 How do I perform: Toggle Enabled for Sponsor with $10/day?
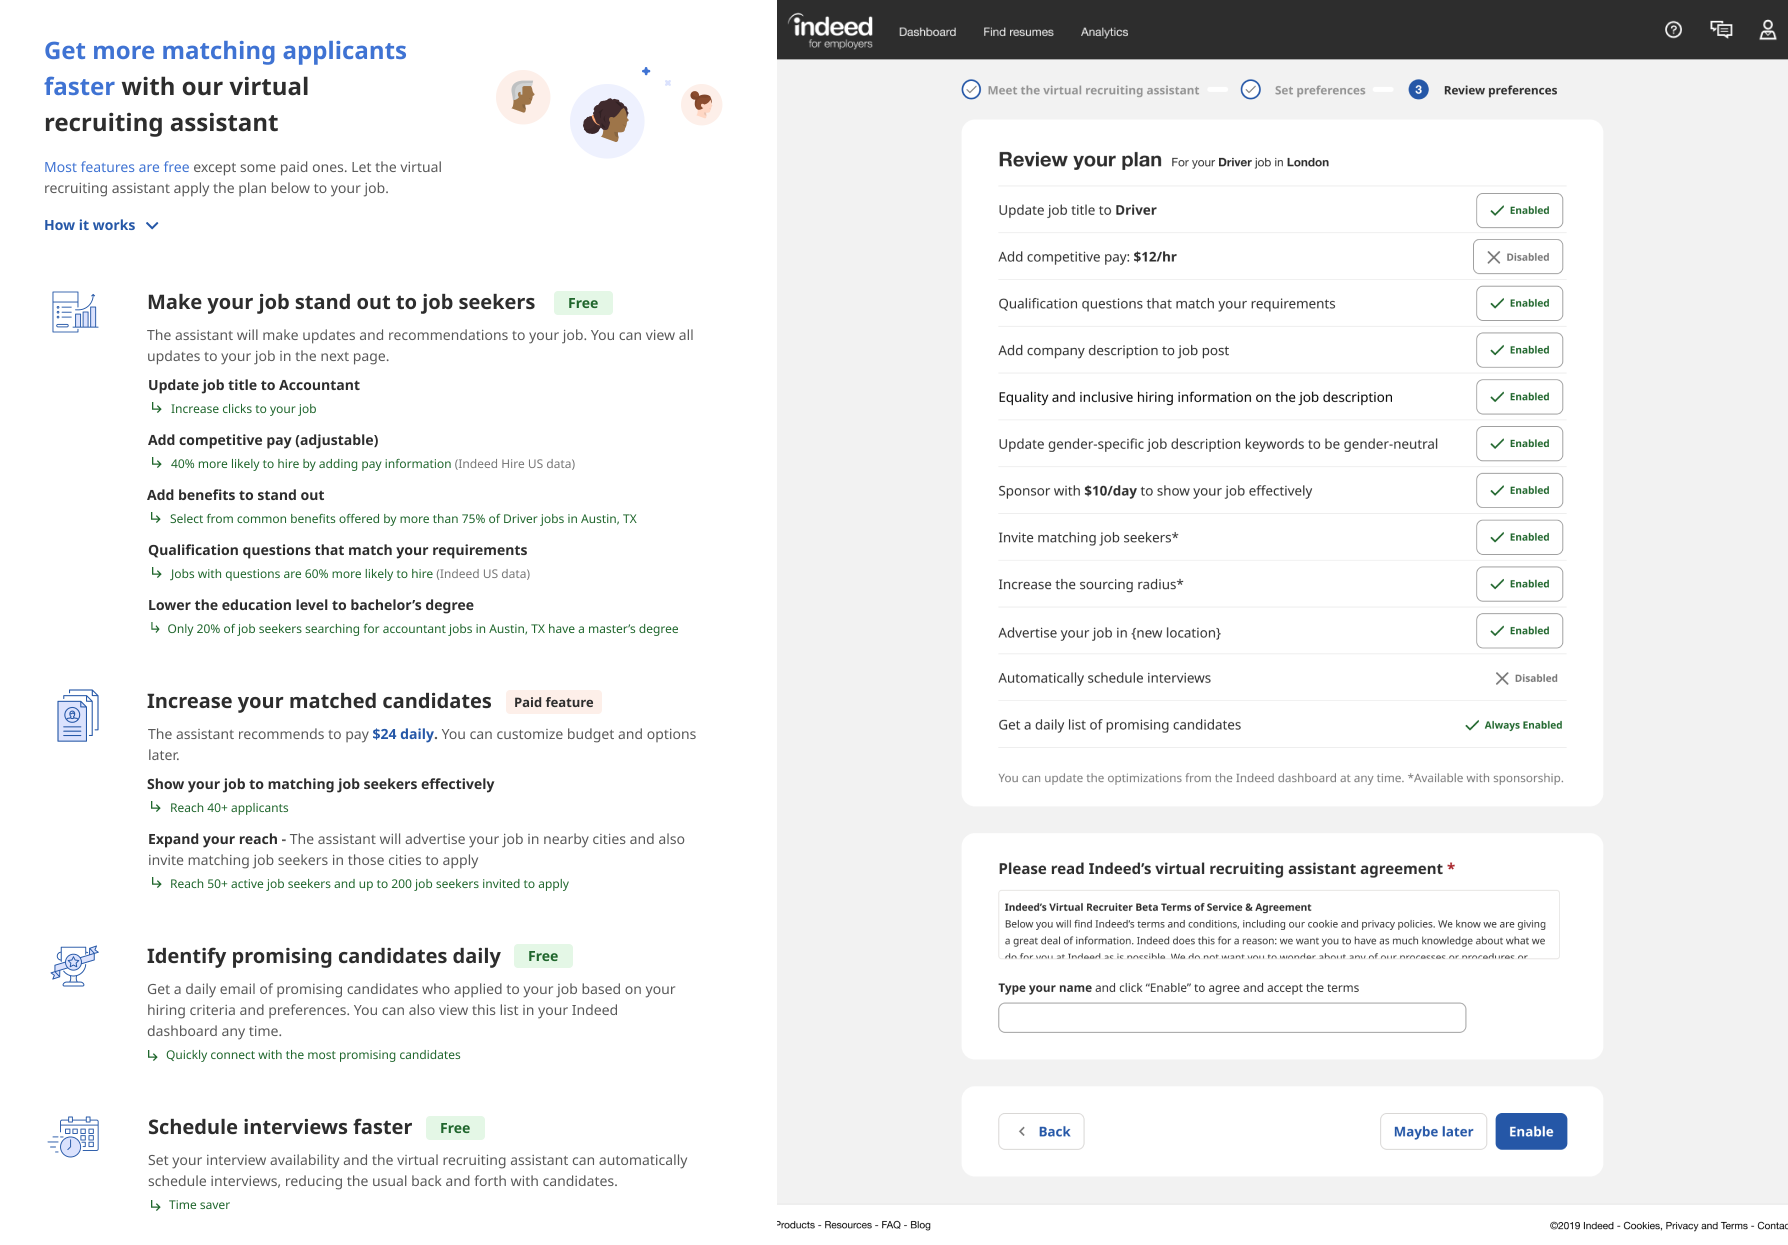pyautogui.click(x=1519, y=491)
